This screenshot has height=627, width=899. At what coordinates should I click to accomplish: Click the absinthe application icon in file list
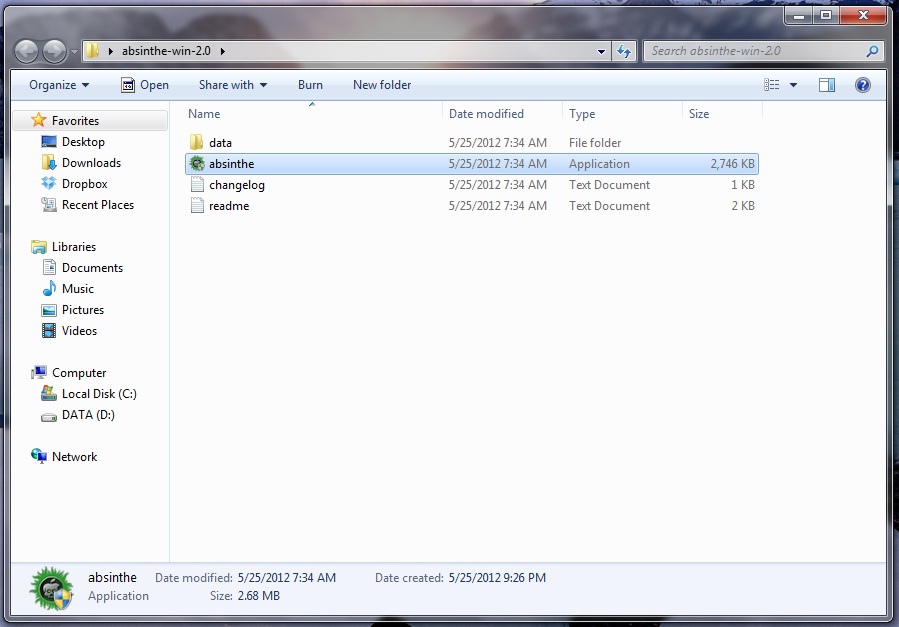[x=197, y=164]
